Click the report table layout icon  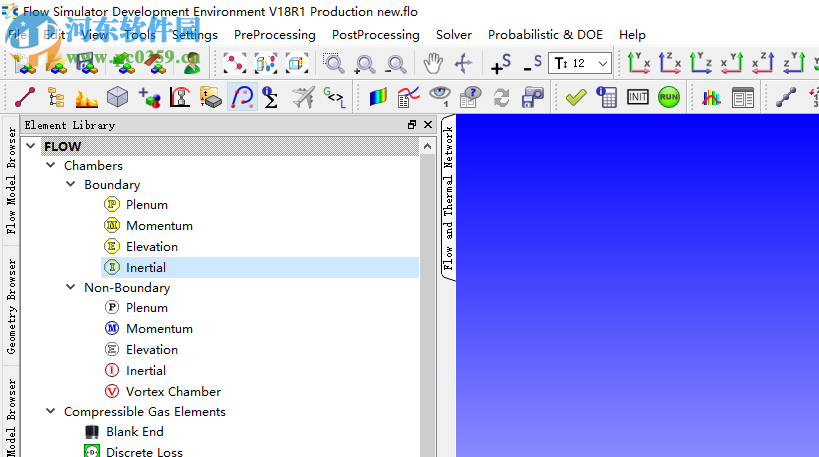[743, 97]
